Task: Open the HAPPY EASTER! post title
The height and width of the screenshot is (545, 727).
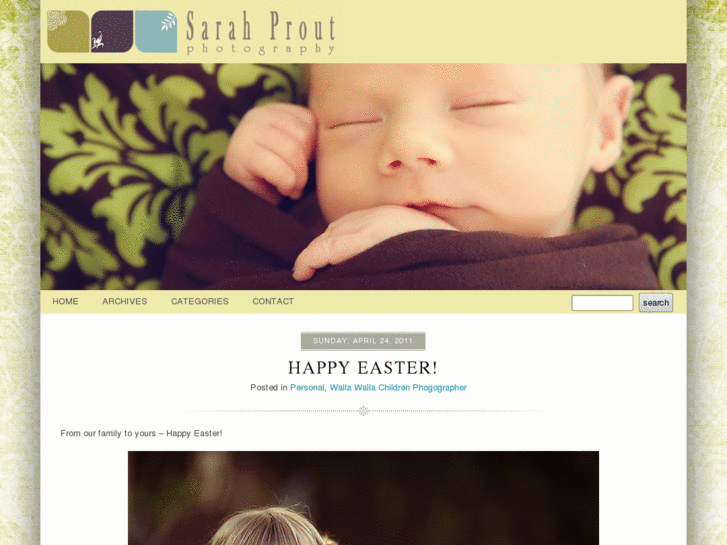Action: point(363,368)
